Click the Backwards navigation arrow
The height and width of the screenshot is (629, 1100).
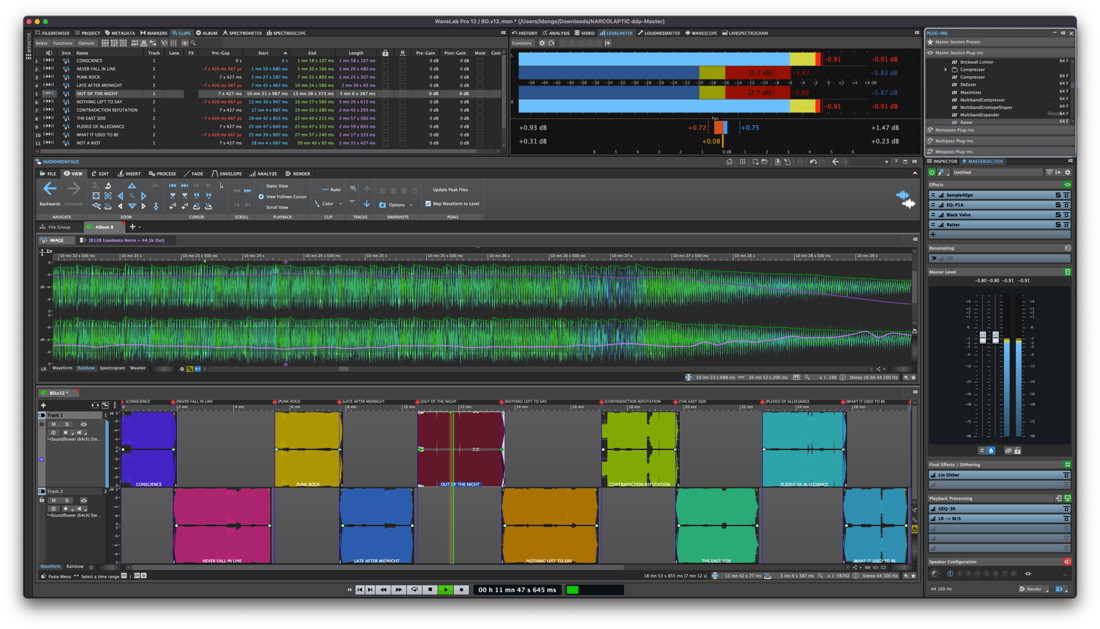pos(49,189)
